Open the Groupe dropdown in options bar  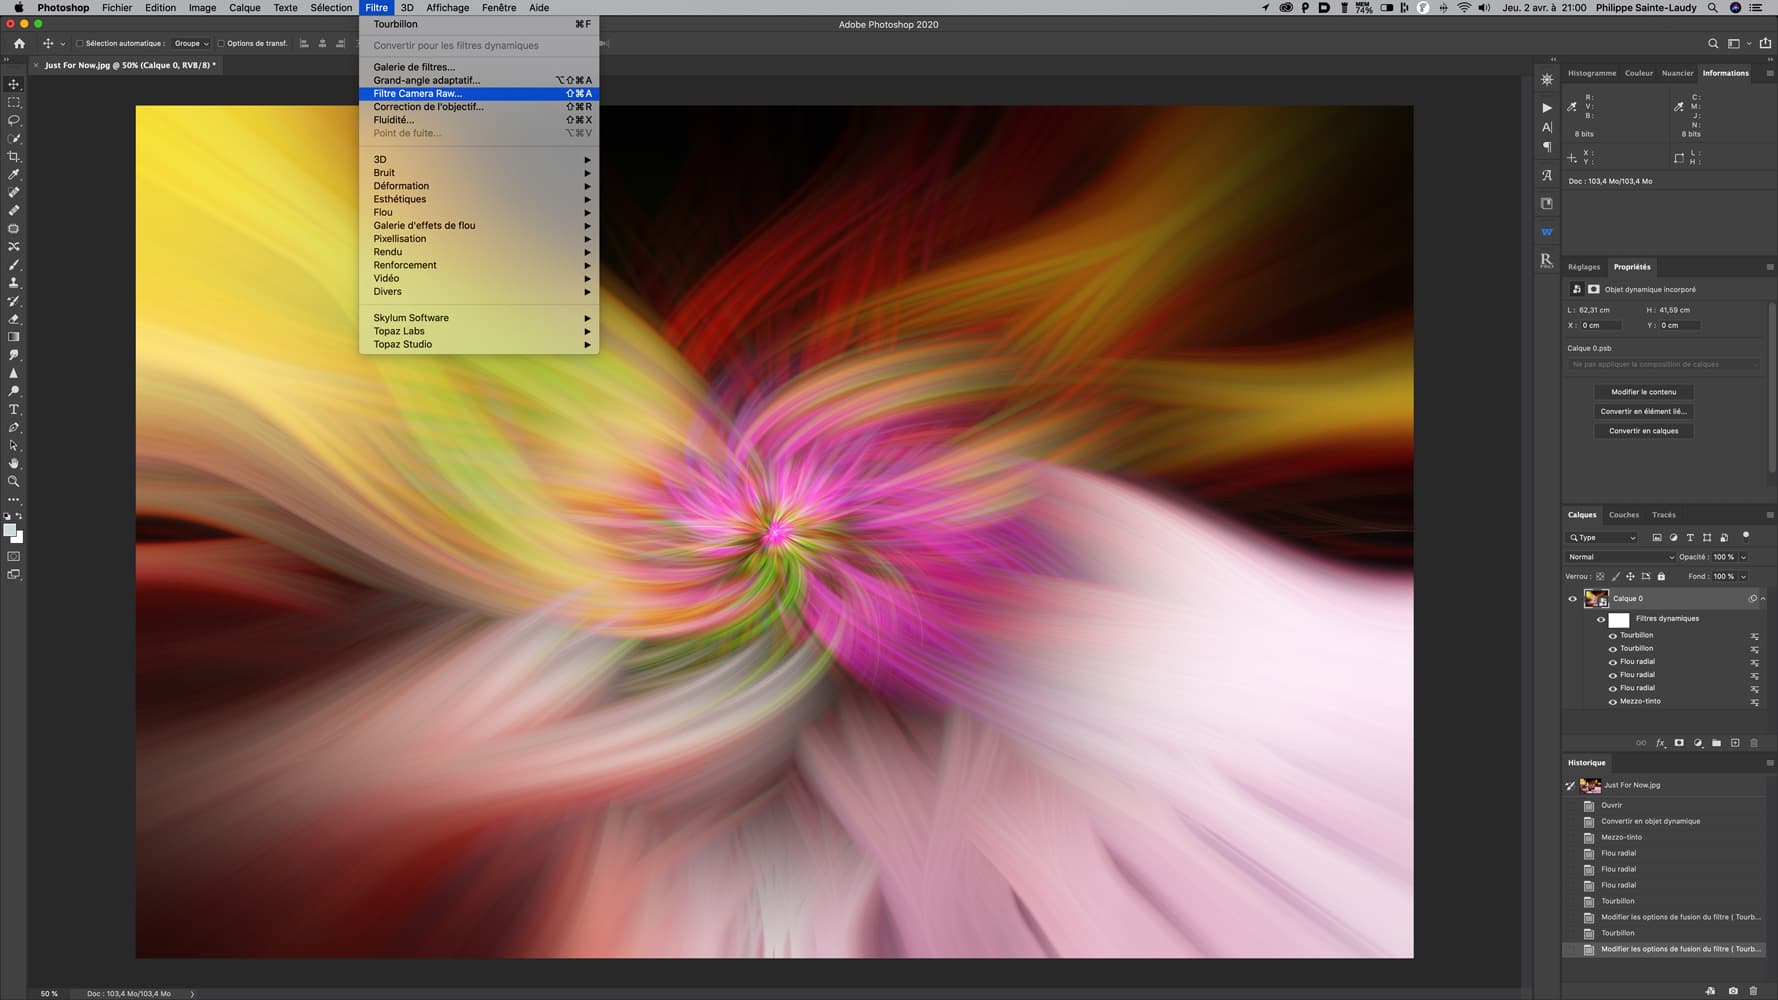tap(191, 44)
